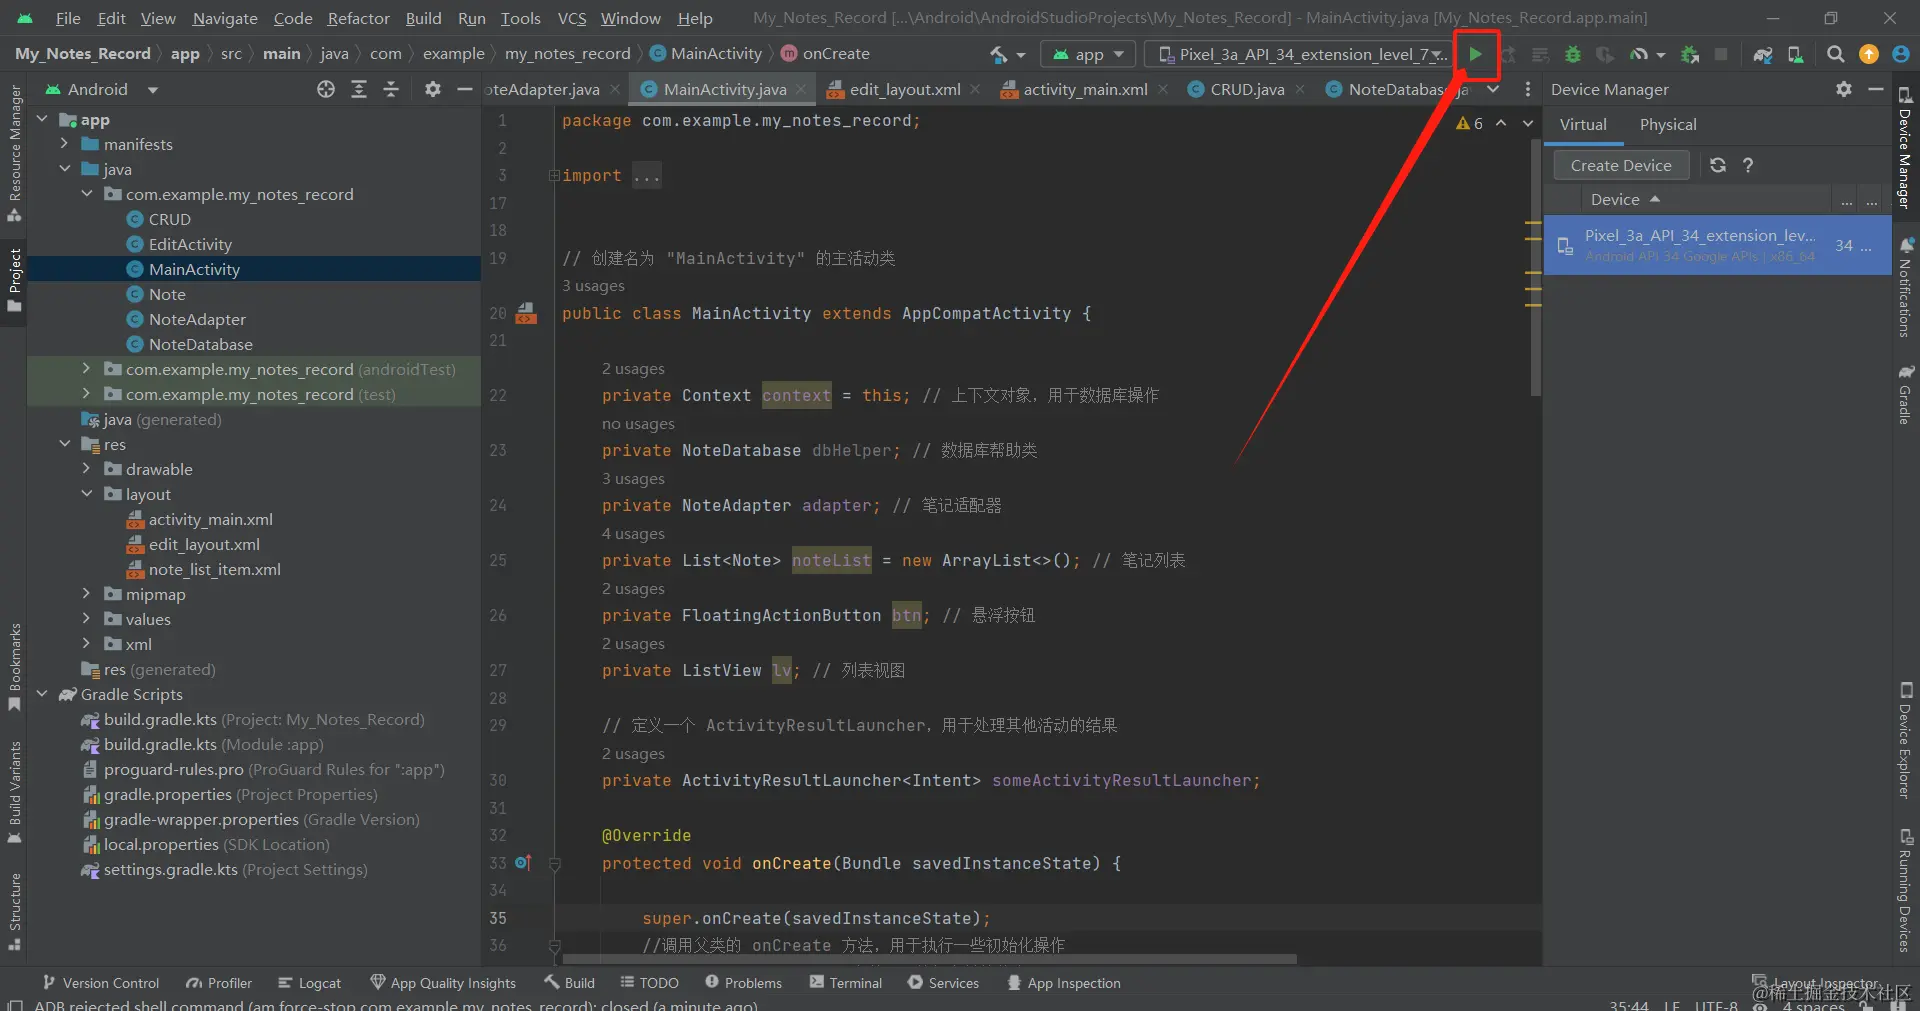Run the app with the green play button

pyautogui.click(x=1475, y=54)
